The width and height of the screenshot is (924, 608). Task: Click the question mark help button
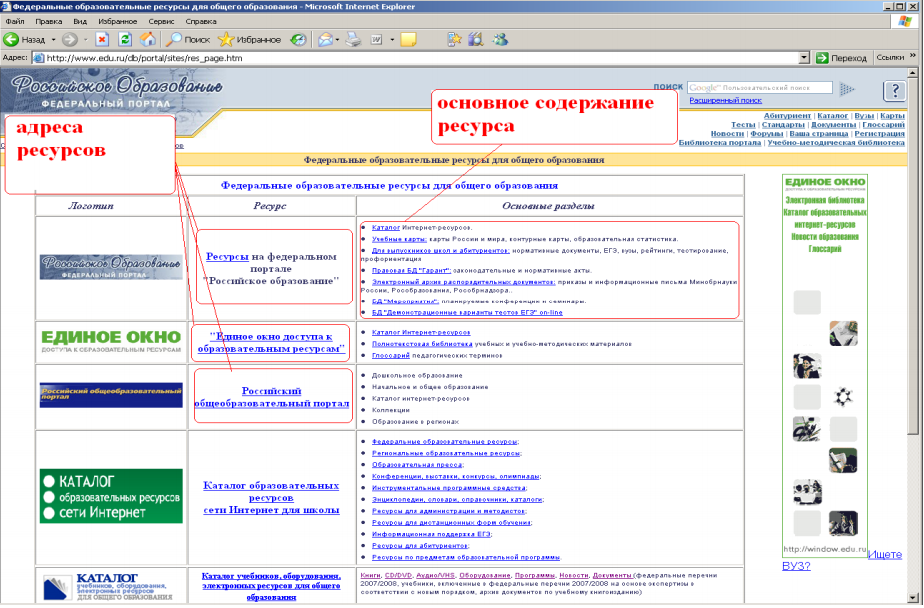(895, 90)
